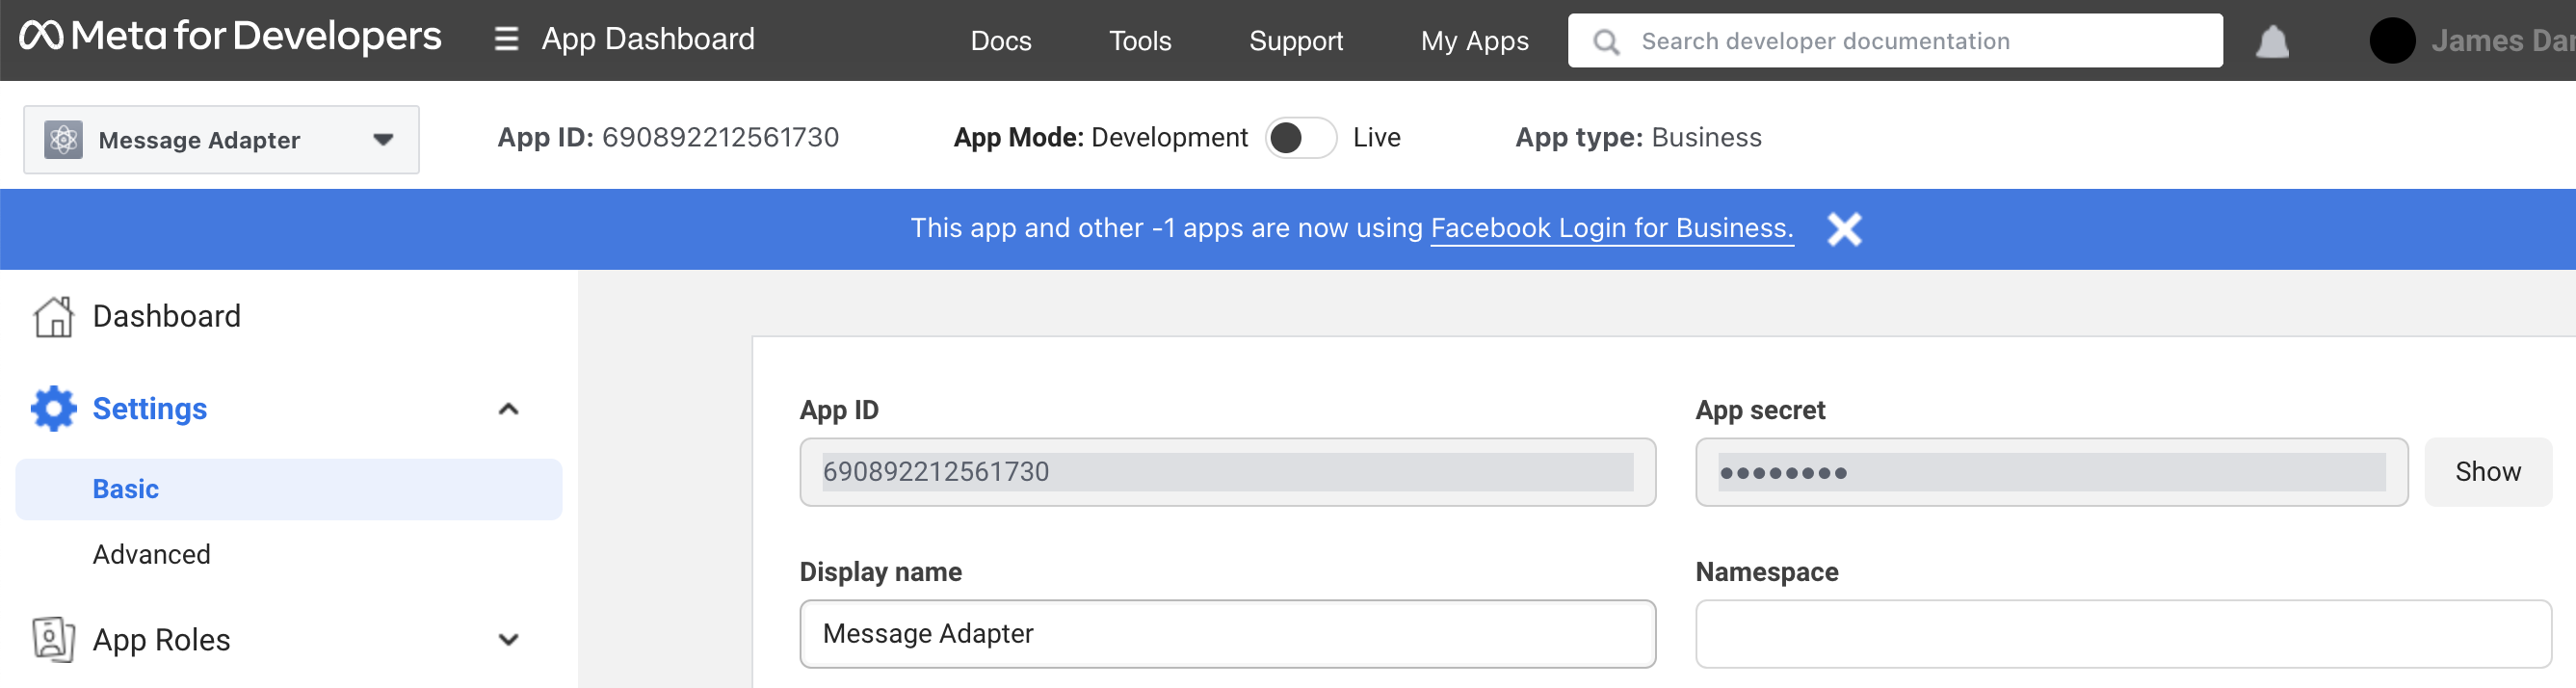Screen dimensions: 2576x688
Task: Click the masked App secret field
Action: pos(2051,472)
